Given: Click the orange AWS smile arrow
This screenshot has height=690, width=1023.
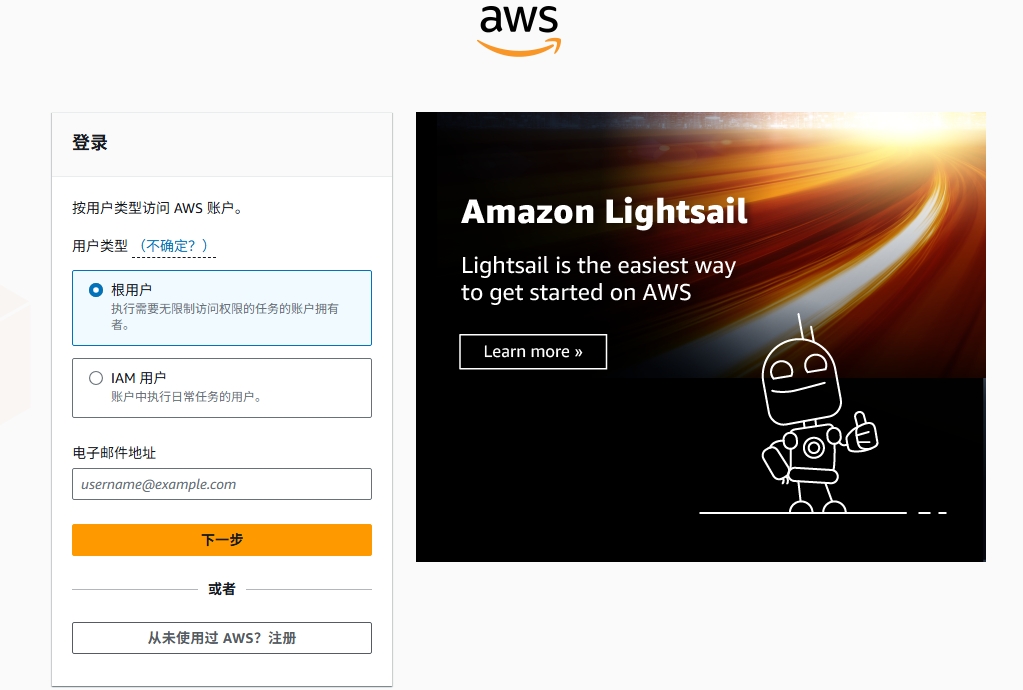Looking at the screenshot, I should point(519,48).
